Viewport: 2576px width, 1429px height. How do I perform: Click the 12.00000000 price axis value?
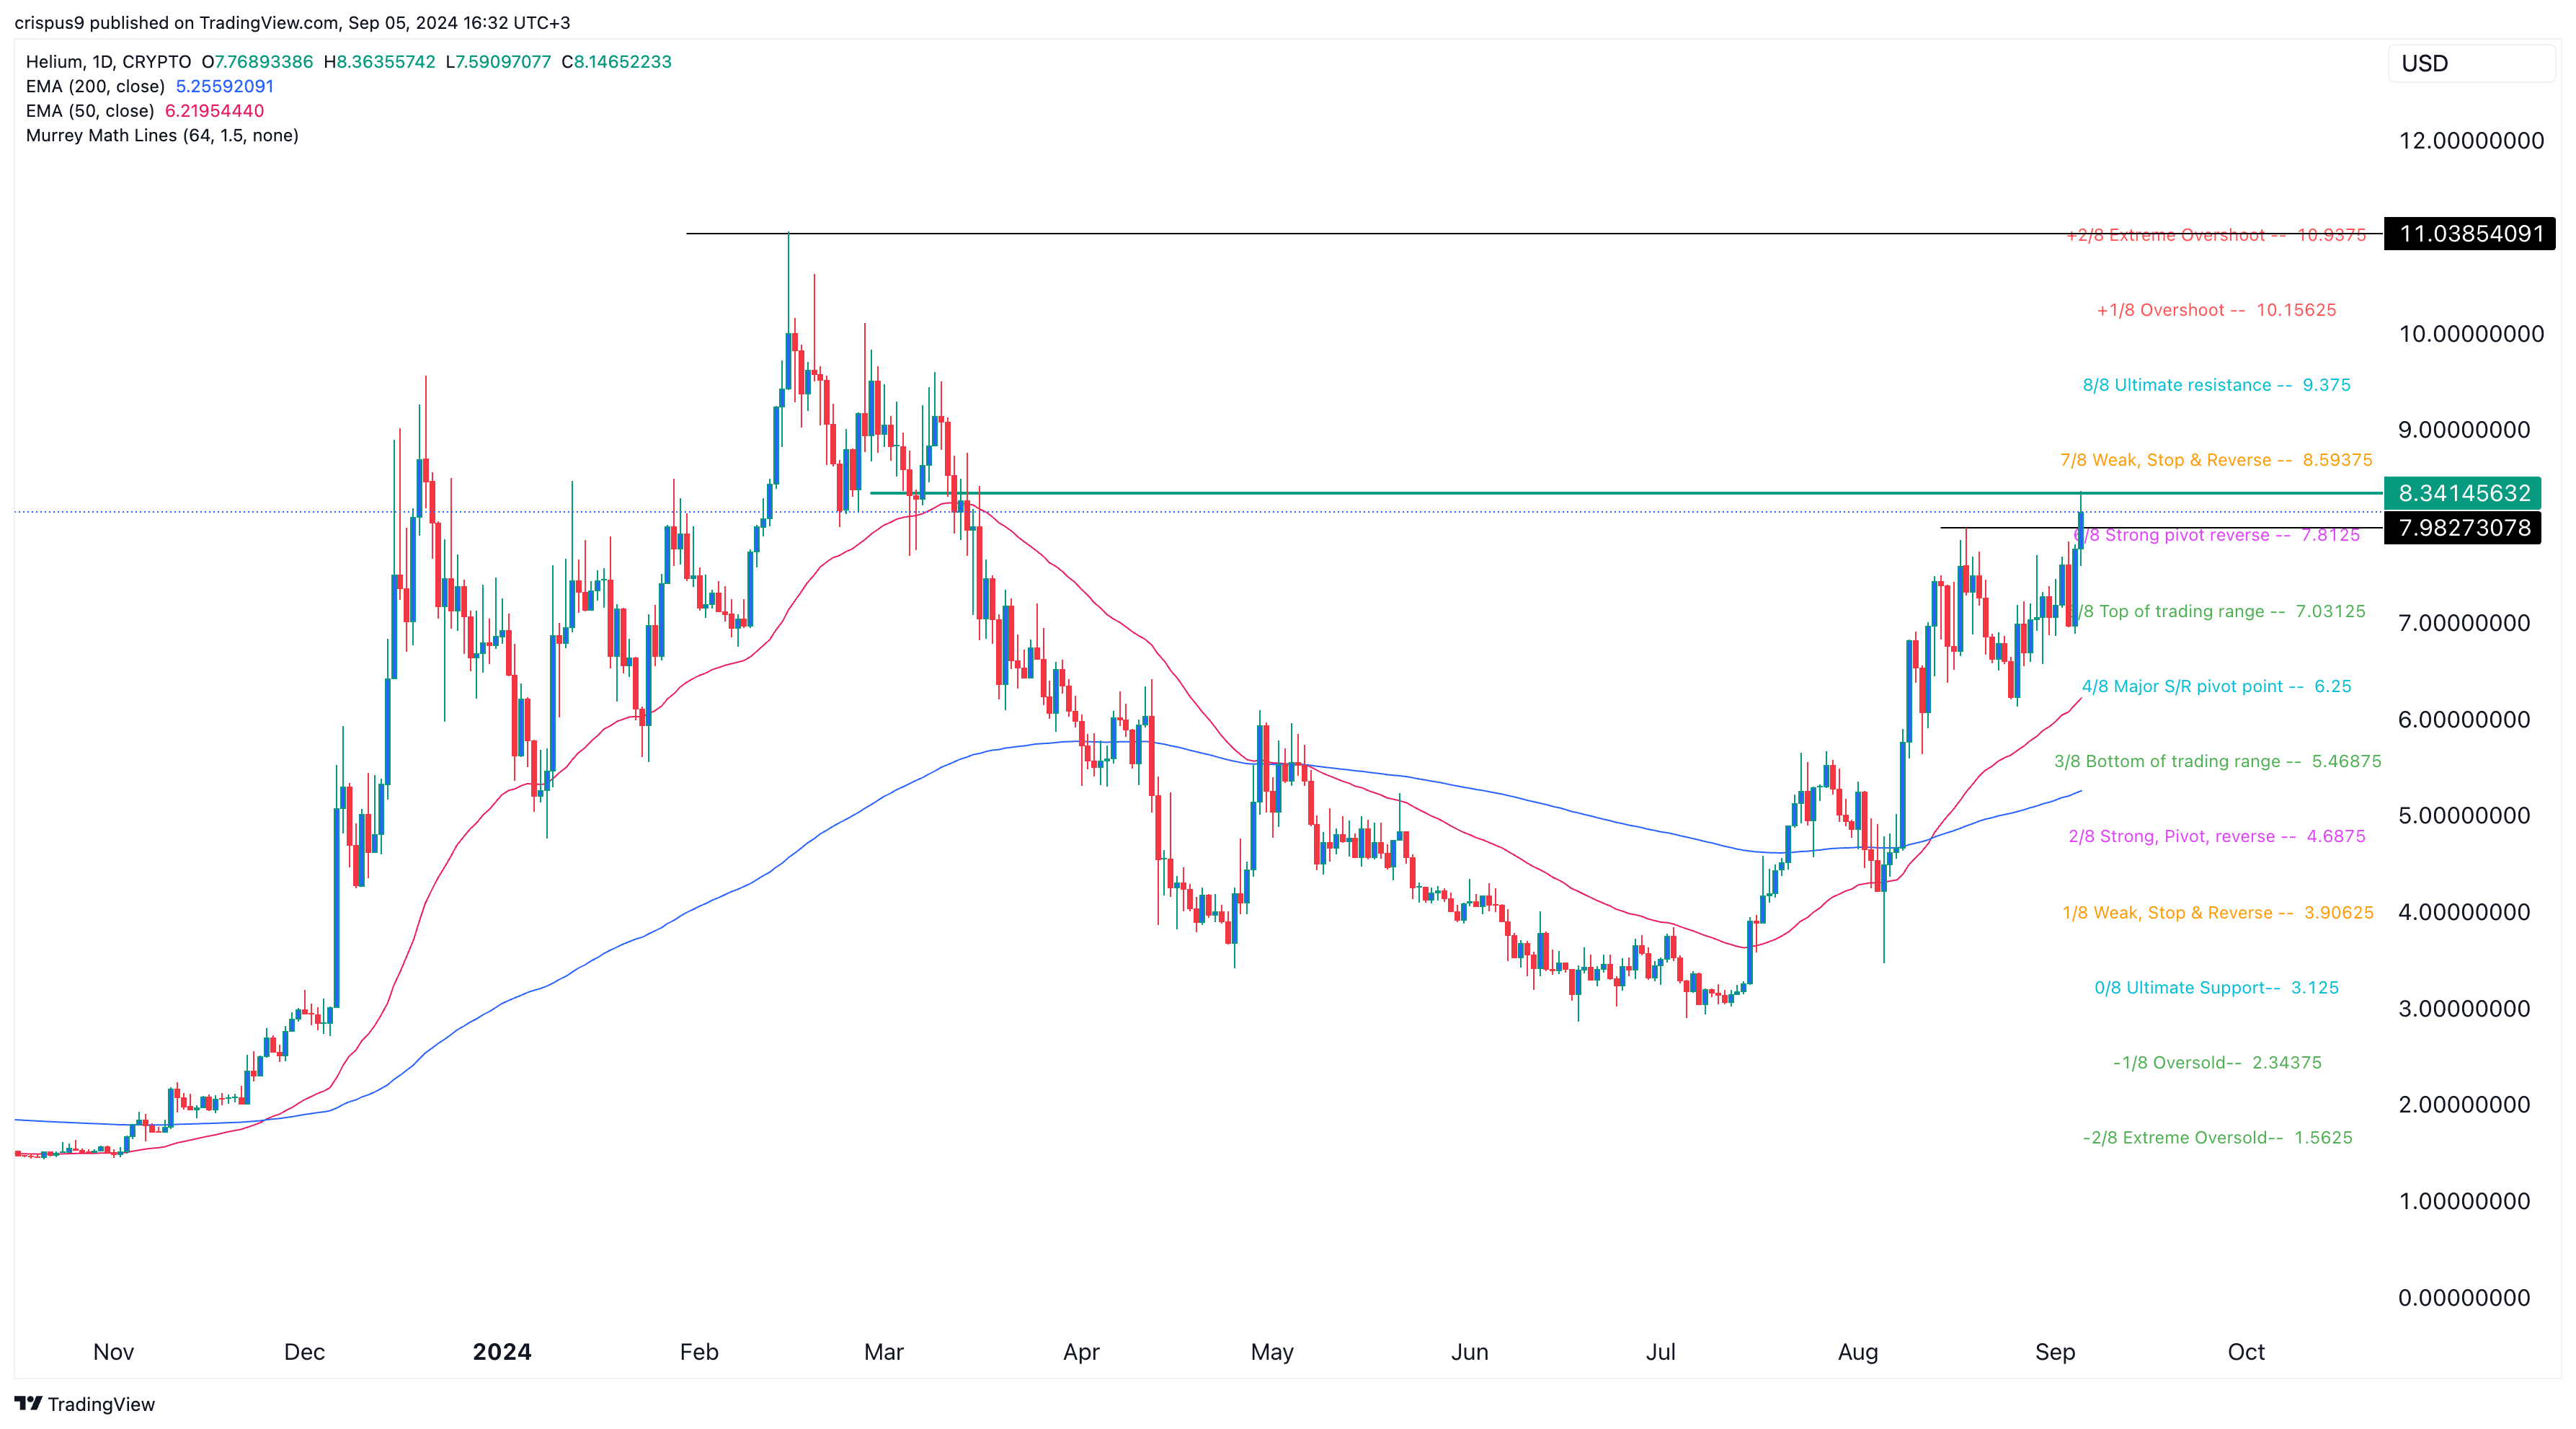[2471, 140]
